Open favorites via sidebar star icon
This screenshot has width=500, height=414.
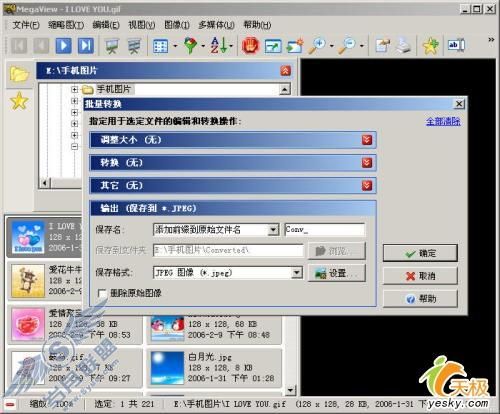coord(19,101)
